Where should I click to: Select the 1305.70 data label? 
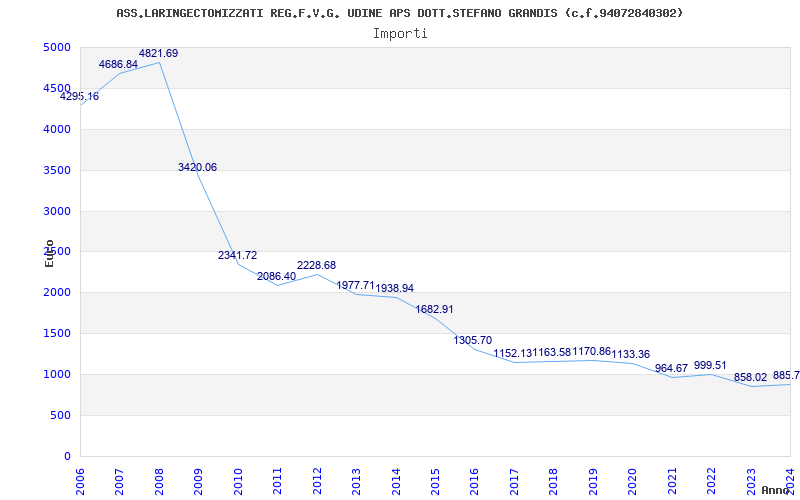(473, 340)
